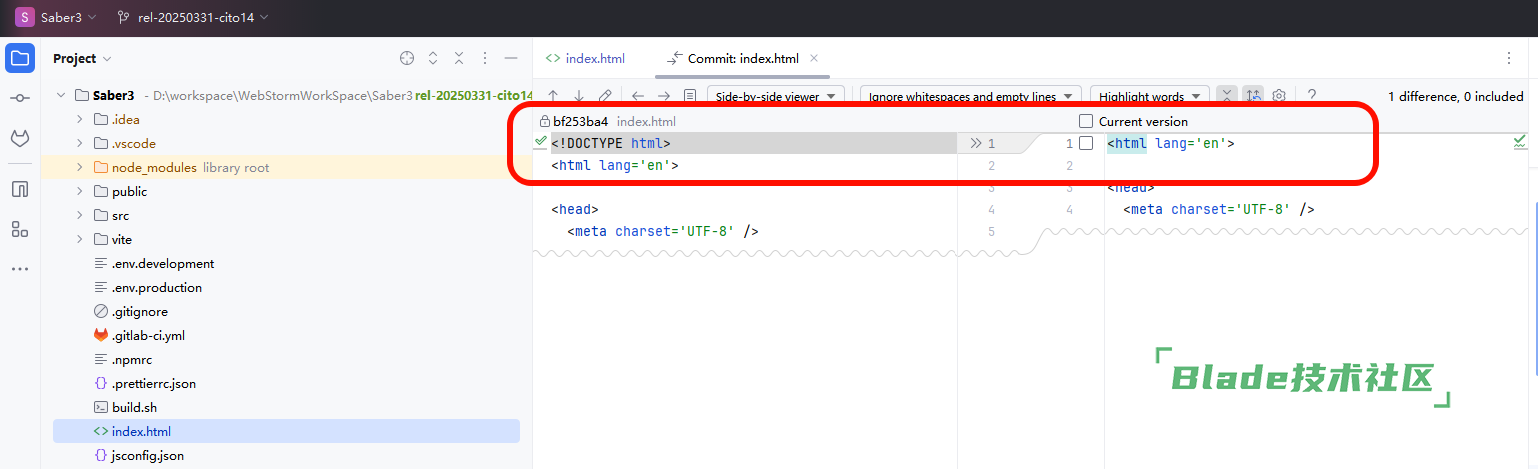1538x469 pixels.
Task: Click the Select Opened File target icon
Action: 407,58
